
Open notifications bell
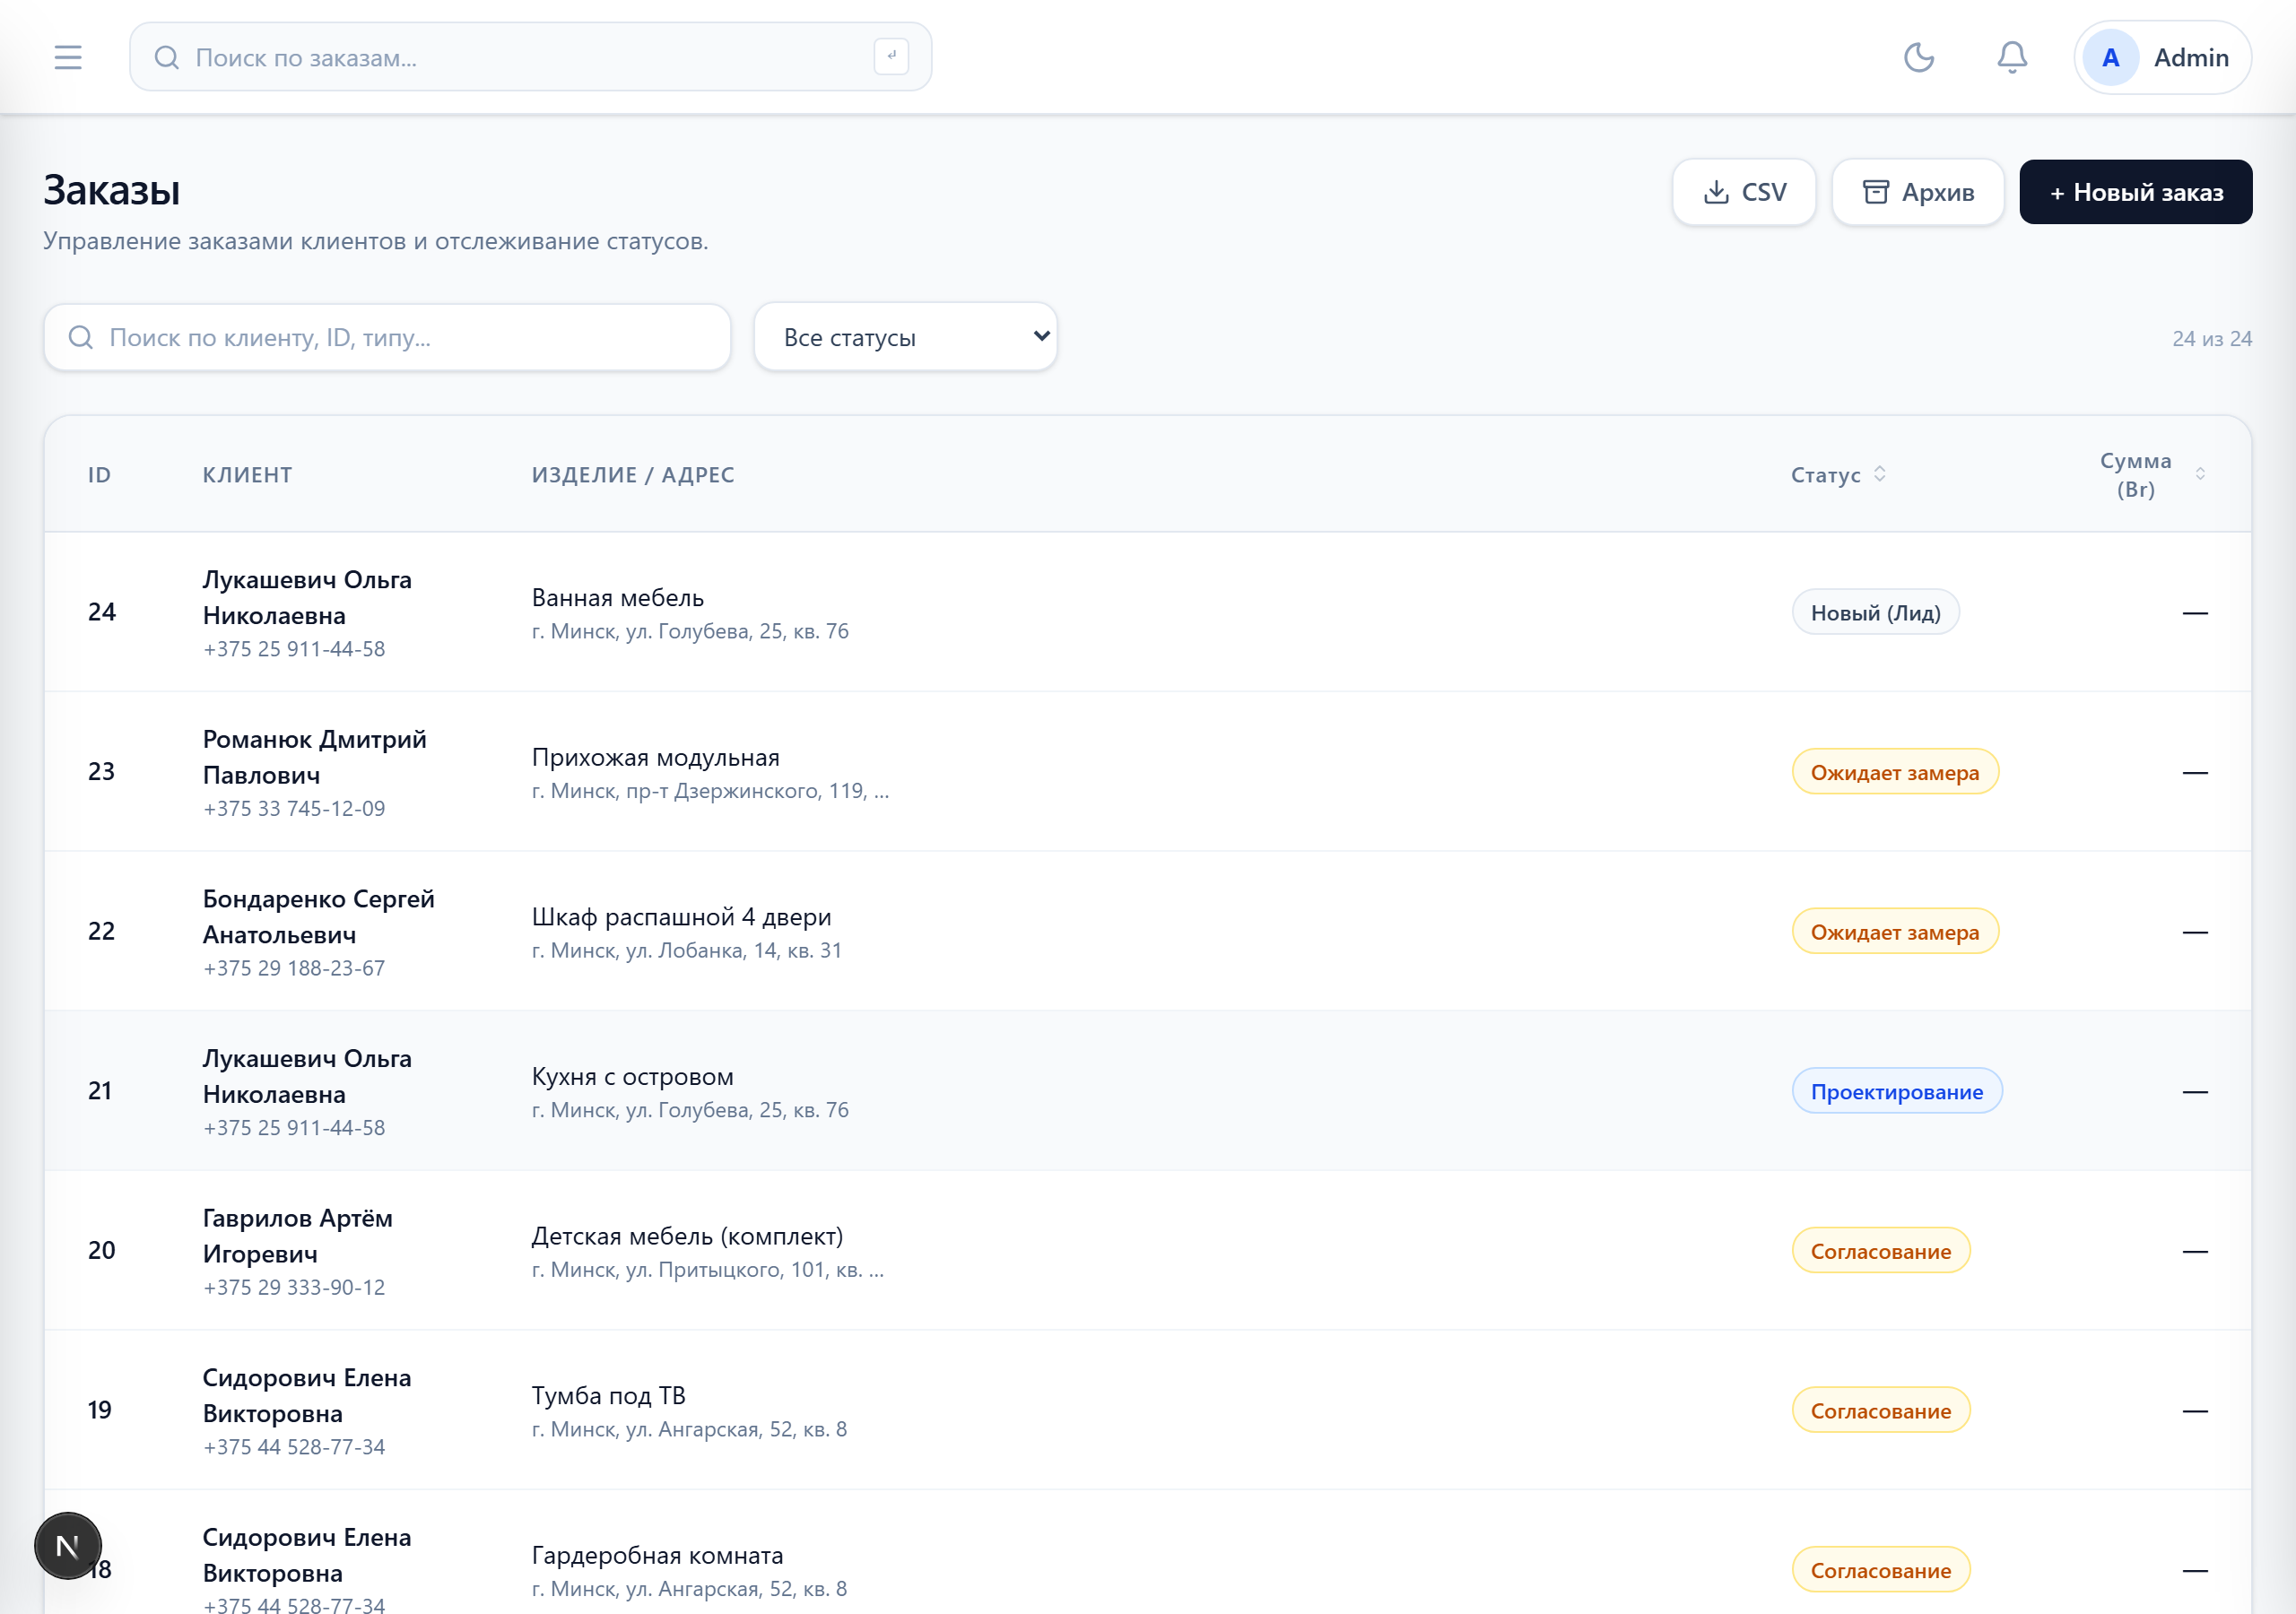[x=2011, y=58]
